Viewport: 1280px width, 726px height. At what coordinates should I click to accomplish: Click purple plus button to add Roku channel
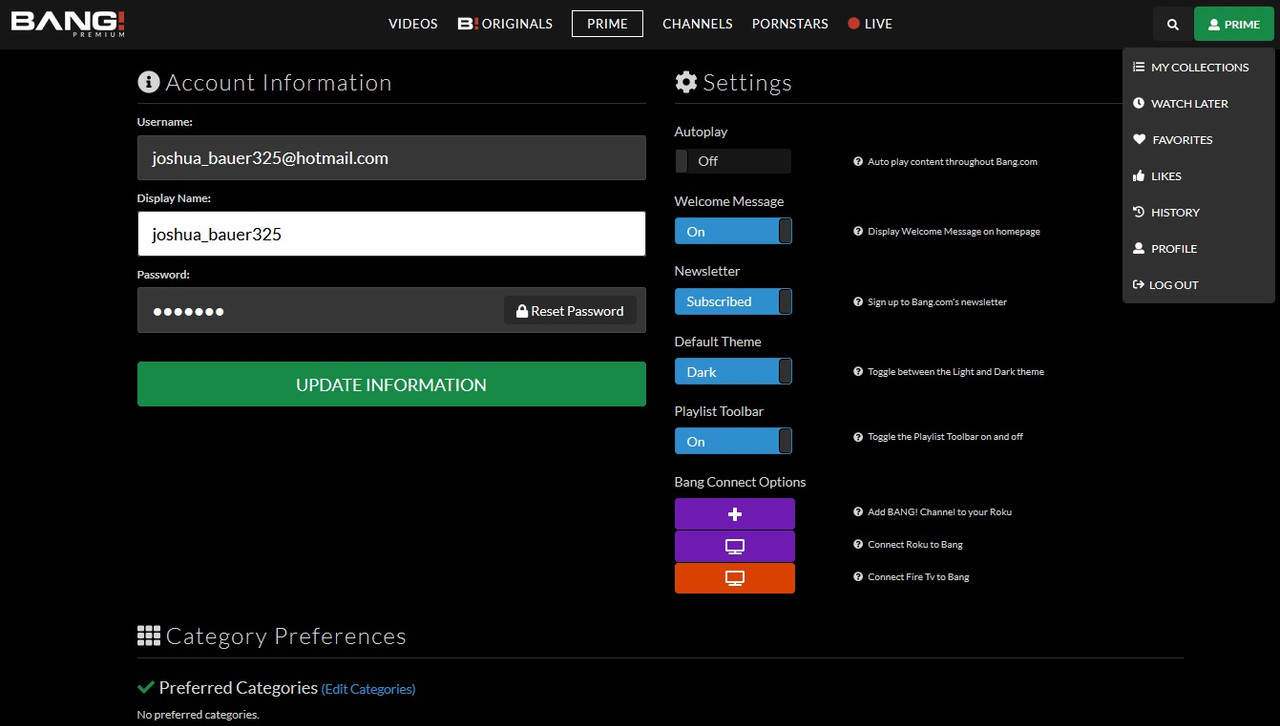point(735,514)
